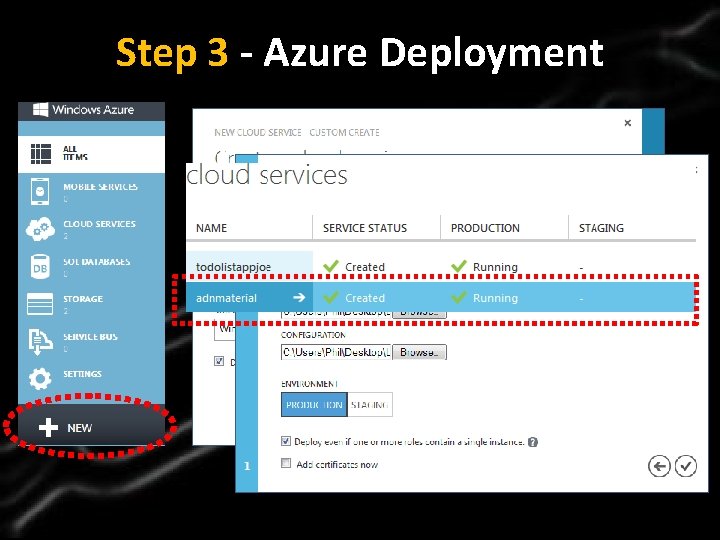The width and height of the screenshot is (720, 540).
Task: Click arrow next to adnmaterial
Action: [299, 298]
